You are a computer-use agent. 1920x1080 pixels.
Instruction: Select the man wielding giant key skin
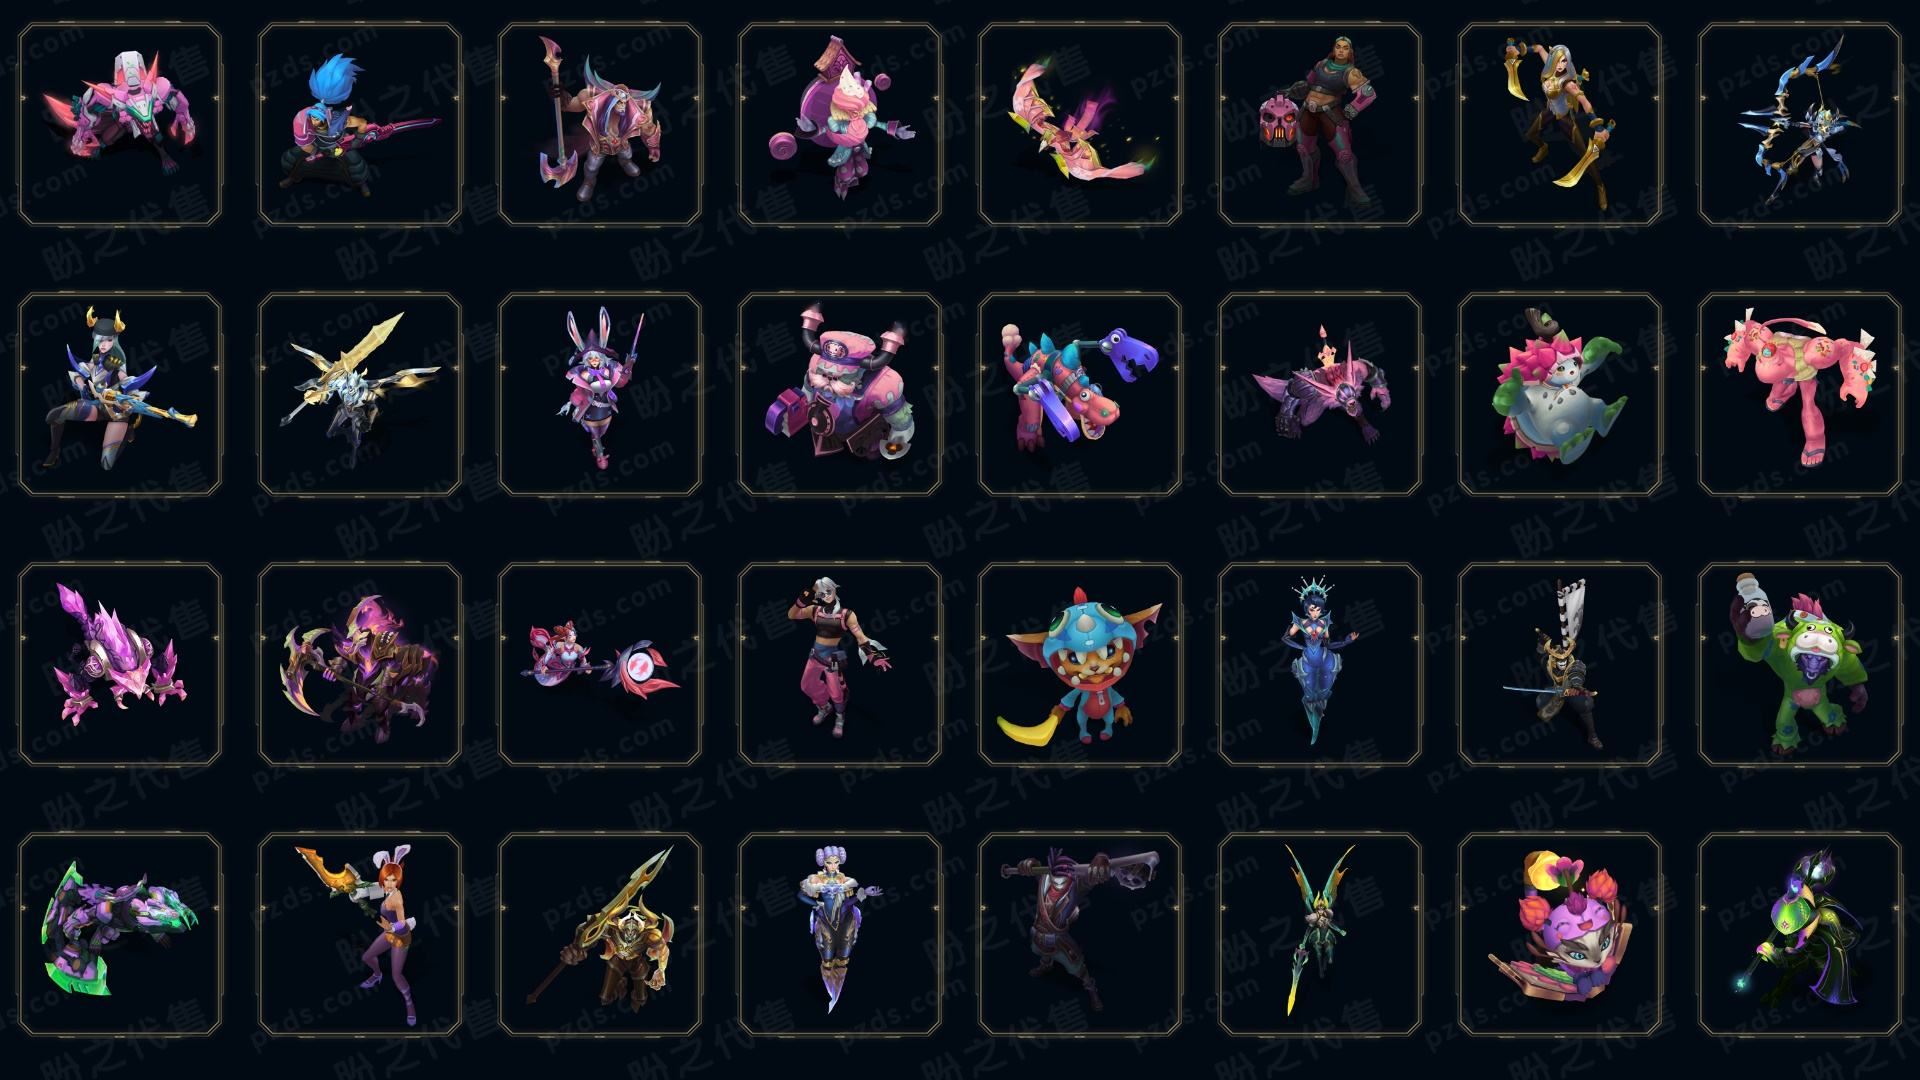pyautogui.click(x=1080, y=934)
